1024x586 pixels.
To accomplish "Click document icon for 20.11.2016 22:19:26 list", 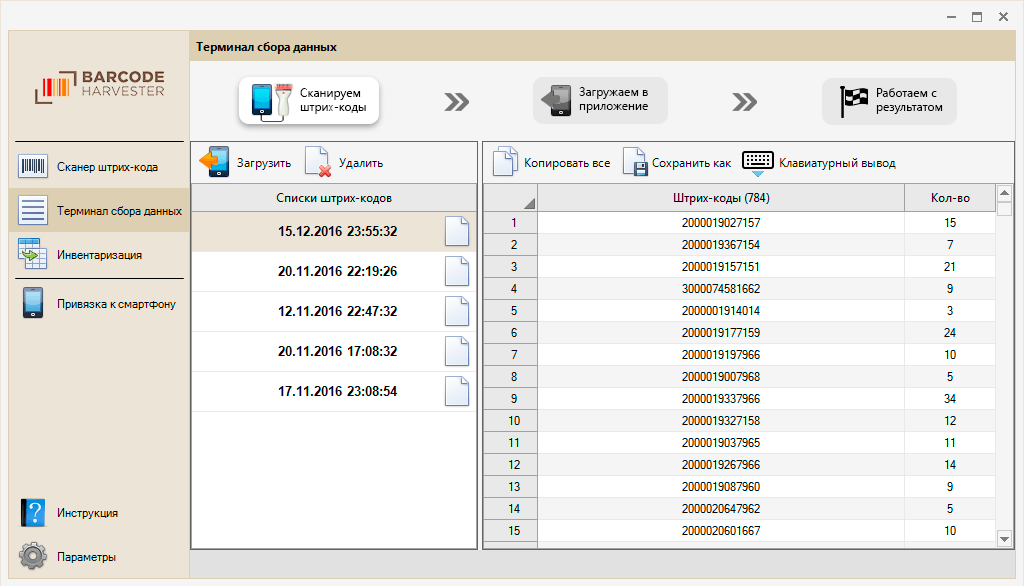I will [x=456, y=271].
